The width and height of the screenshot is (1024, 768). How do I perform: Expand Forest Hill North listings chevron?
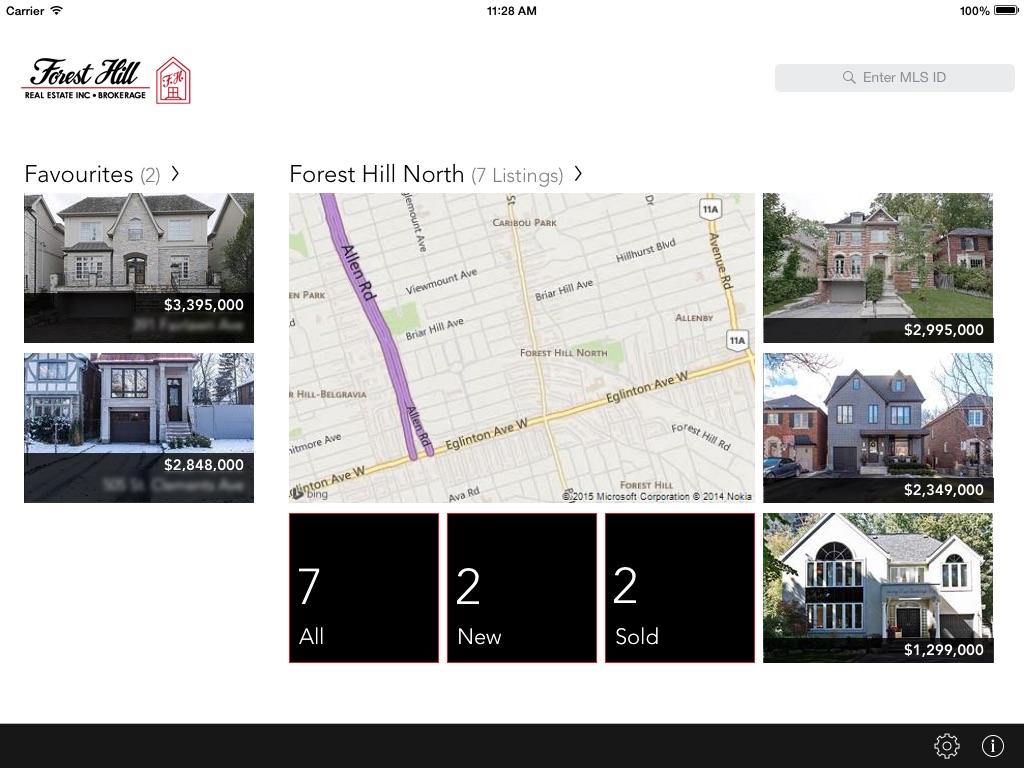click(578, 174)
